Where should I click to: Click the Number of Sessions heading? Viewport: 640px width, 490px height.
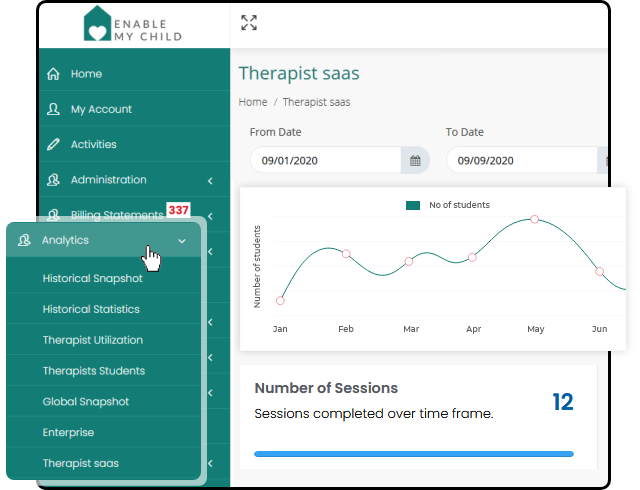pos(326,388)
